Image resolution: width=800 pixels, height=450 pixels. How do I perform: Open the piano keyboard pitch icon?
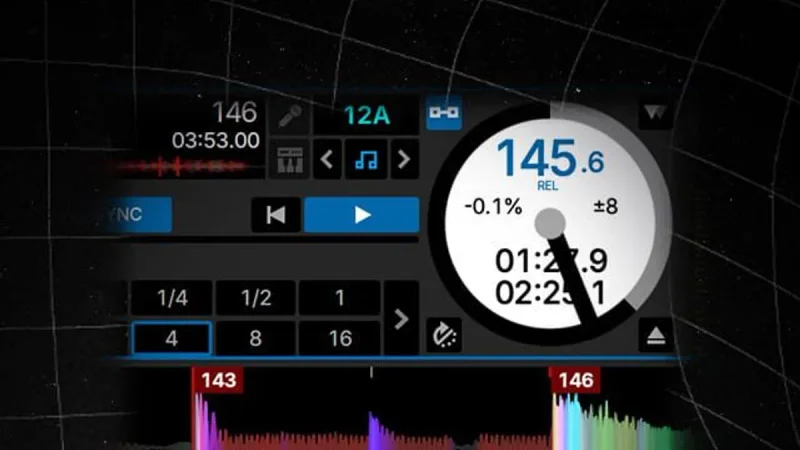click(290, 160)
